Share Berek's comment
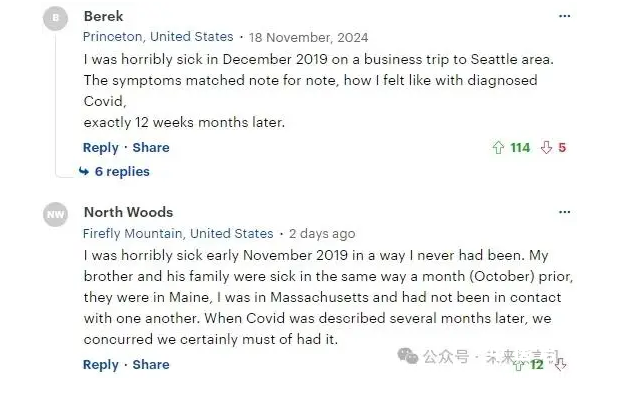 tap(151, 147)
